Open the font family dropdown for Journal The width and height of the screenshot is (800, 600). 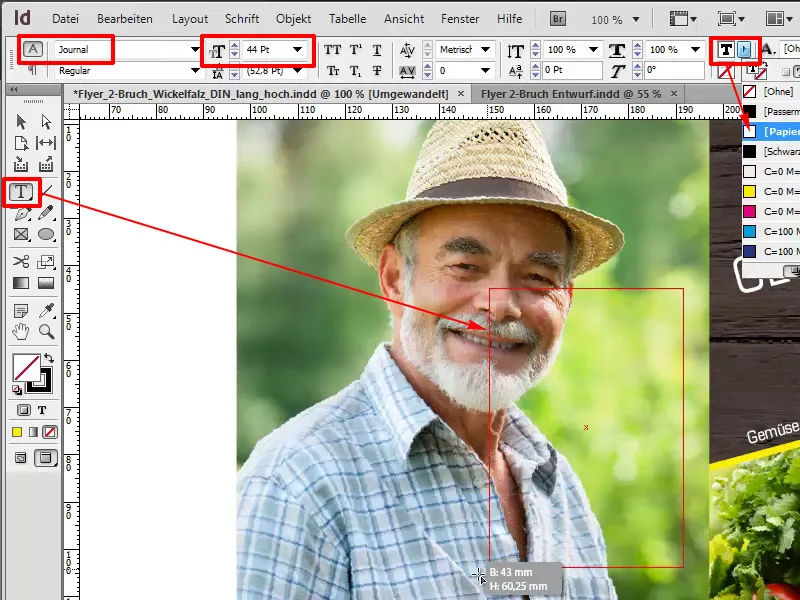click(x=195, y=49)
